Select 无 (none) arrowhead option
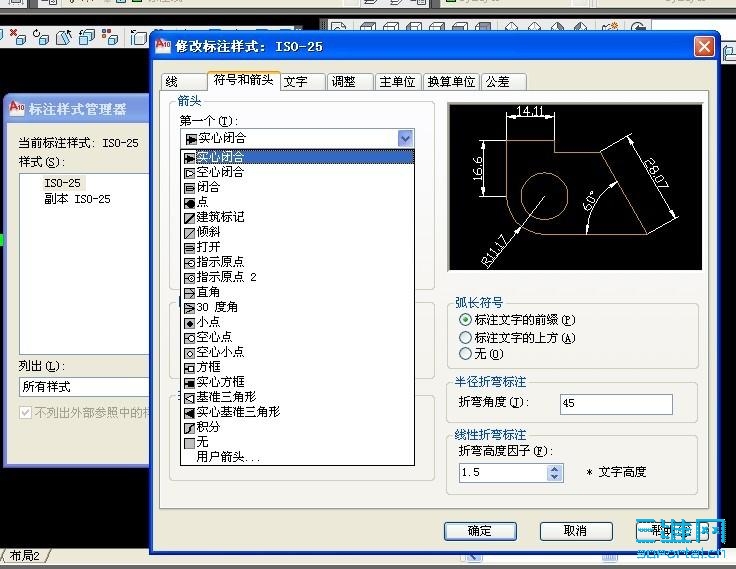The height and width of the screenshot is (569, 736). 297,443
